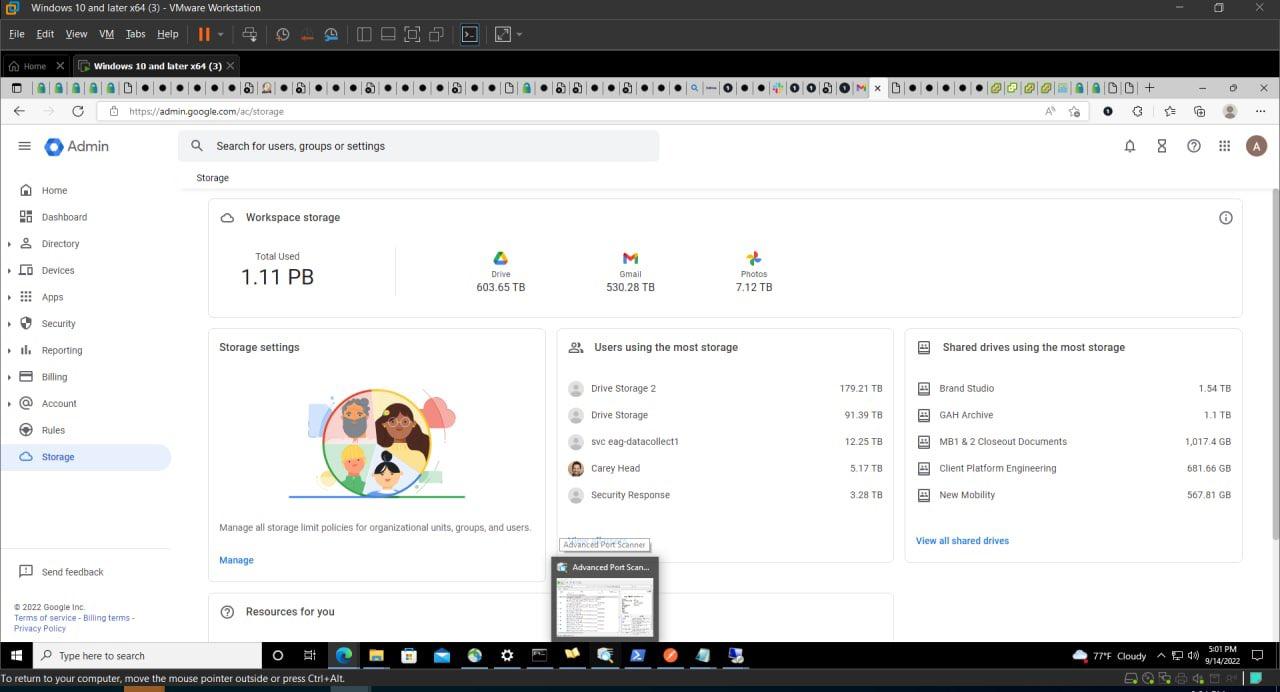Toggle the VMware library sidebar

(x=364, y=34)
